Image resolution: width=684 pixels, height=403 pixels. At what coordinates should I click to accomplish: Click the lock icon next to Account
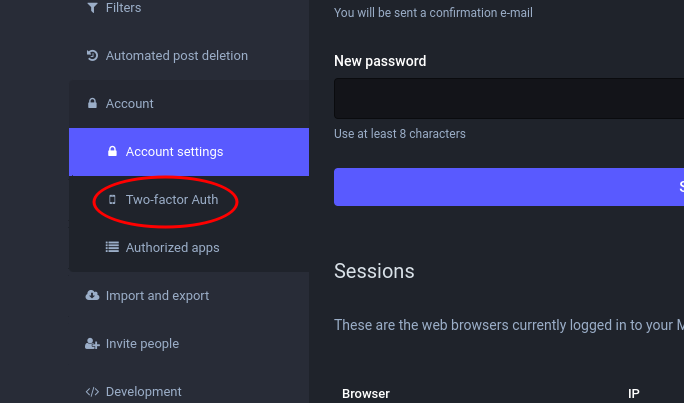(92, 103)
